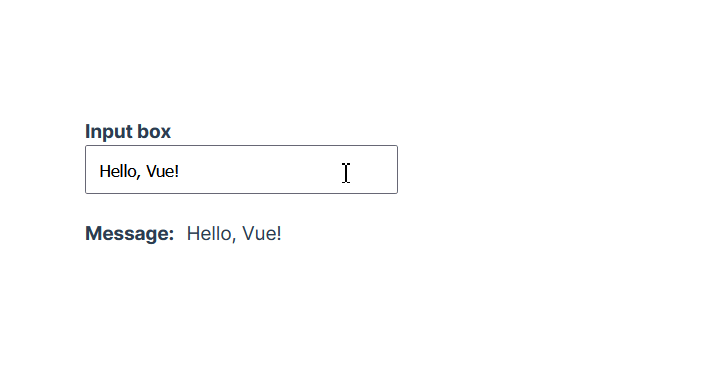Viewport: 723px width, 376px height.
Task: Set the caret just after "Vue!" in the input
Action: click(180, 172)
